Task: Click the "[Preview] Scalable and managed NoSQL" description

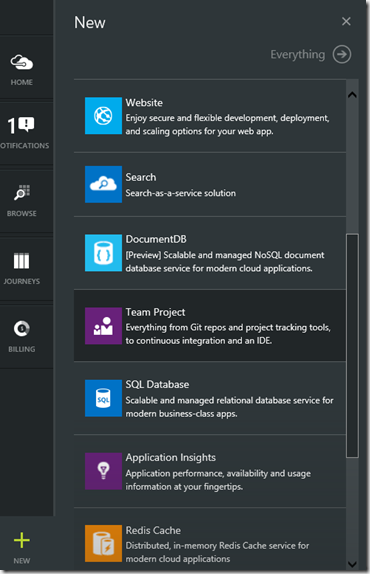Action: point(225,262)
